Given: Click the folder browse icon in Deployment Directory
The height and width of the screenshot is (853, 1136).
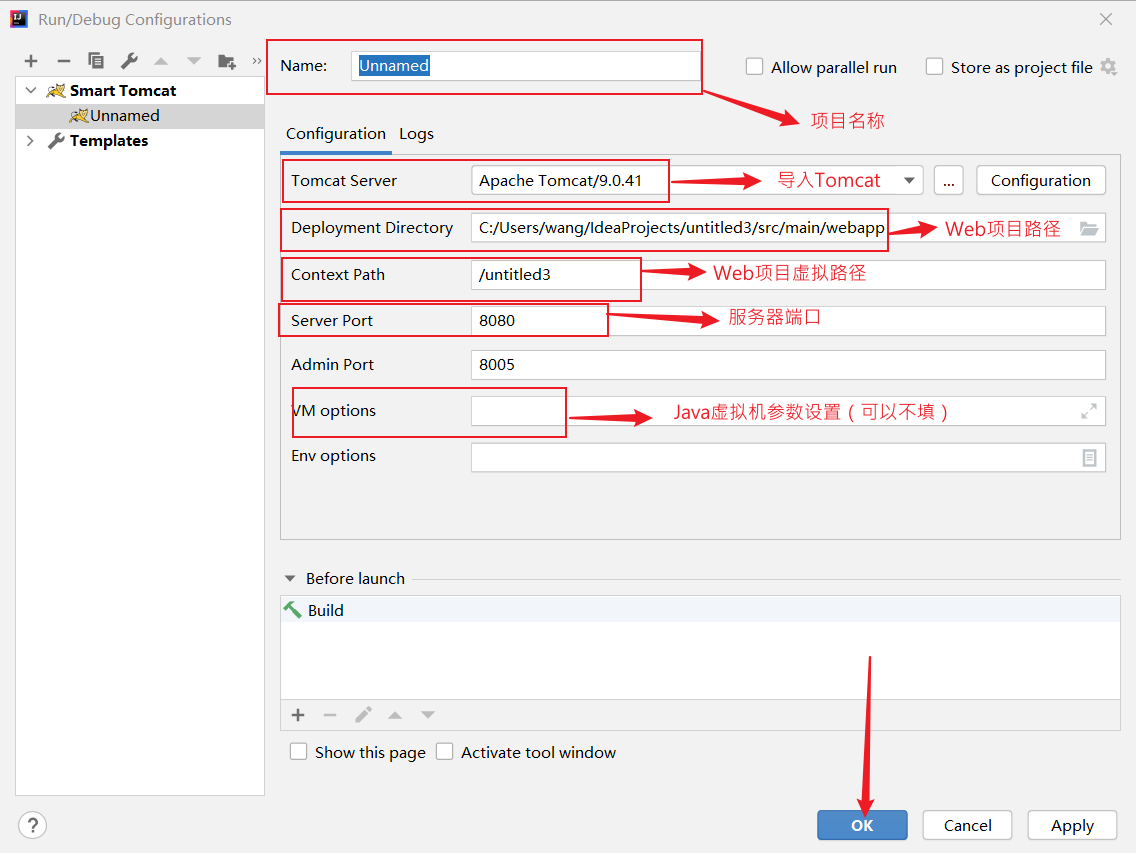Looking at the screenshot, I should point(1089,228).
